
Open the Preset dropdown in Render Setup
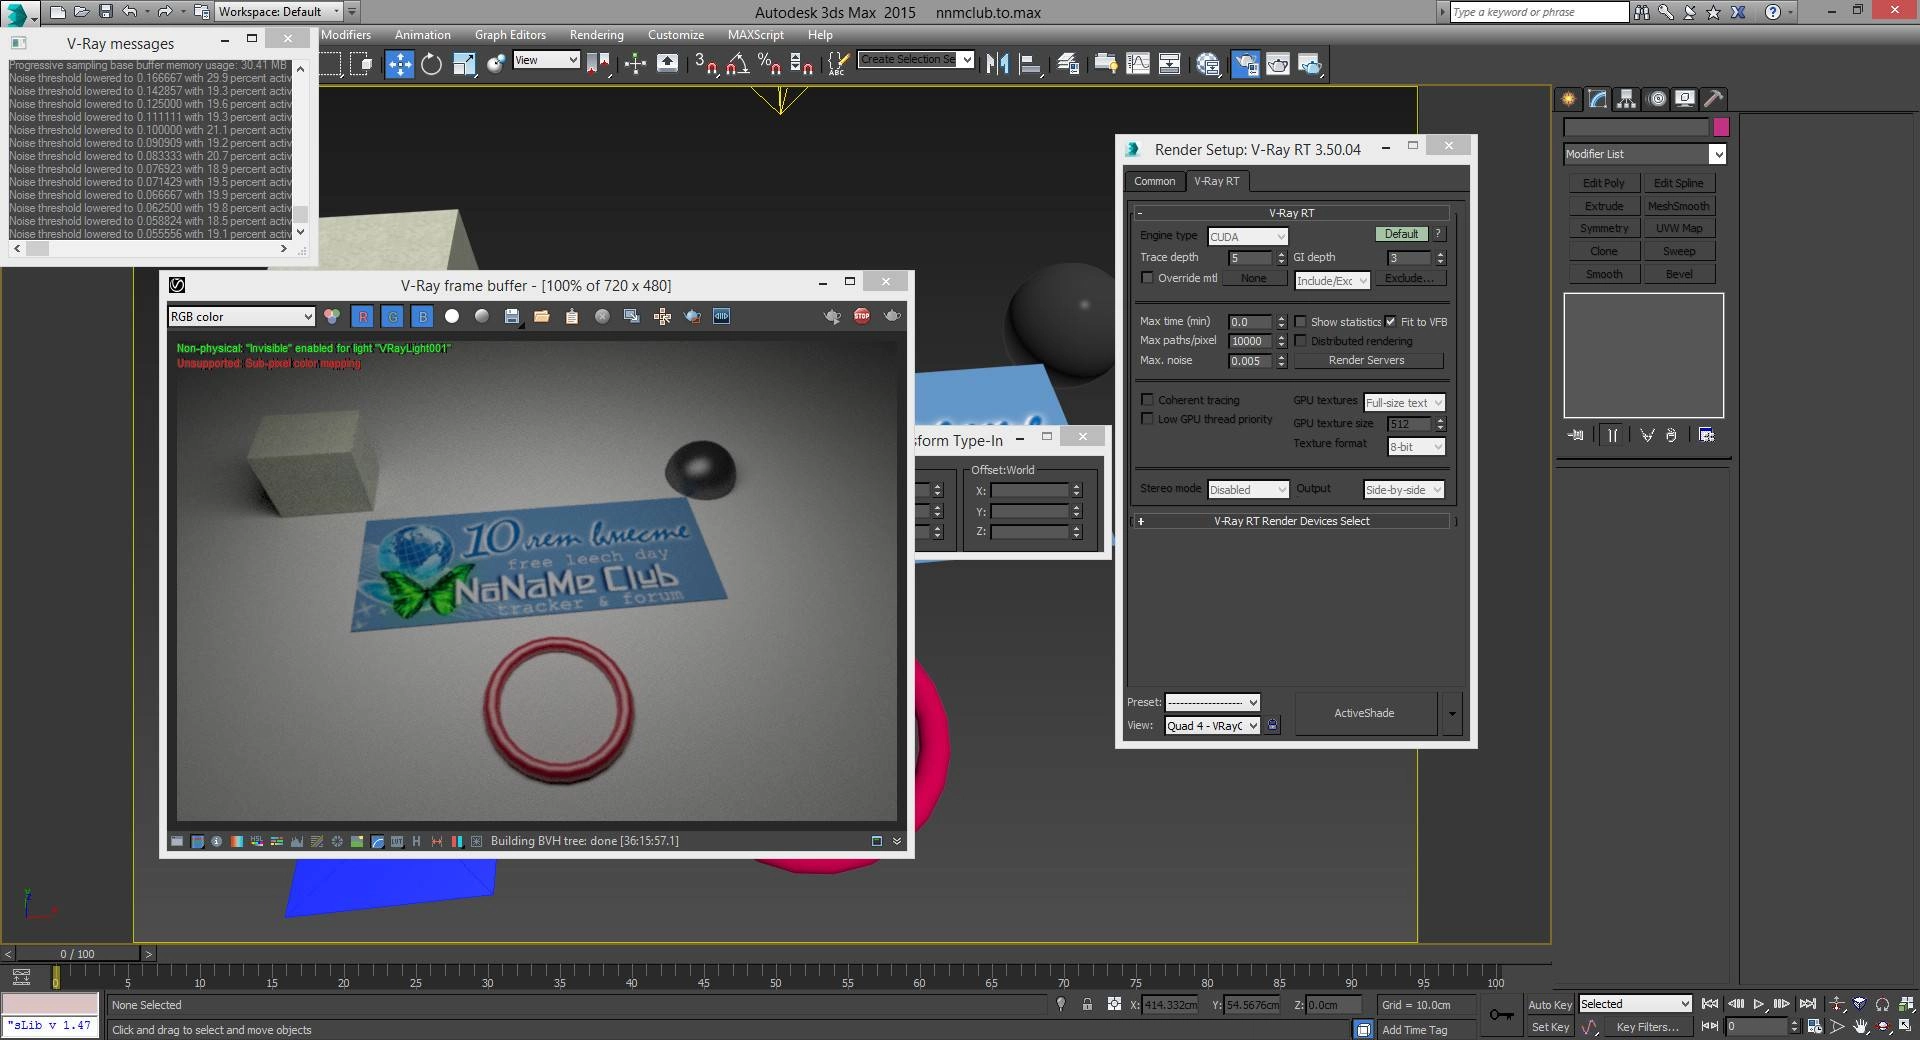pyautogui.click(x=1212, y=702)
